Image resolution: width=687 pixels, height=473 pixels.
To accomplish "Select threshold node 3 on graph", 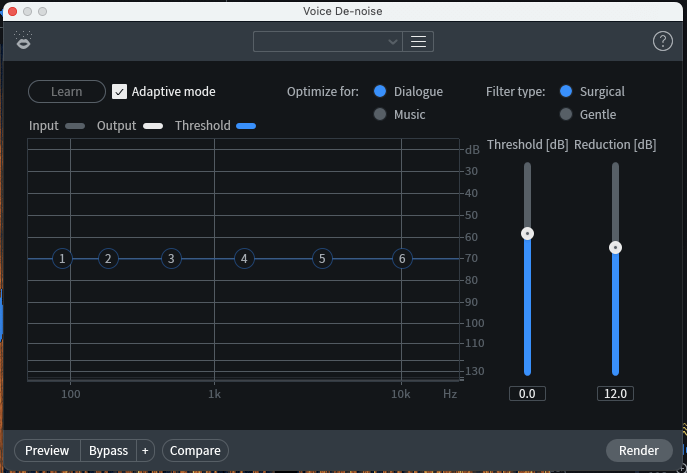I will pos(171,259).
